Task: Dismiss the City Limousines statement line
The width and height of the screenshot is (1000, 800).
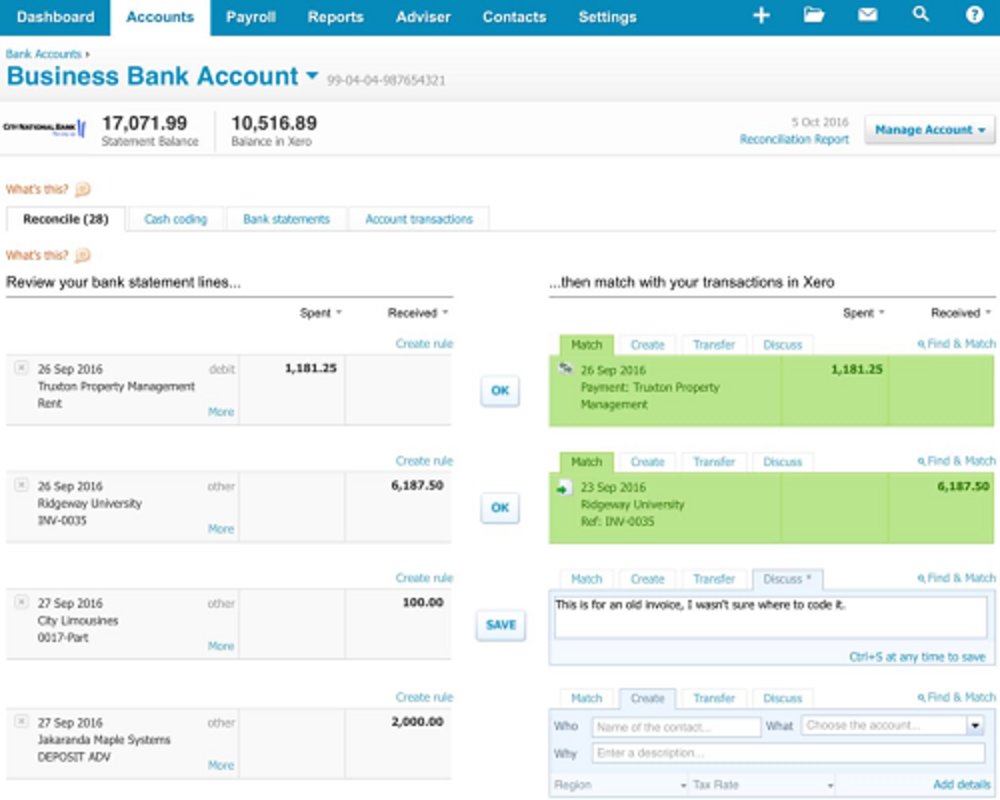Action: click(x=21, y=602)
